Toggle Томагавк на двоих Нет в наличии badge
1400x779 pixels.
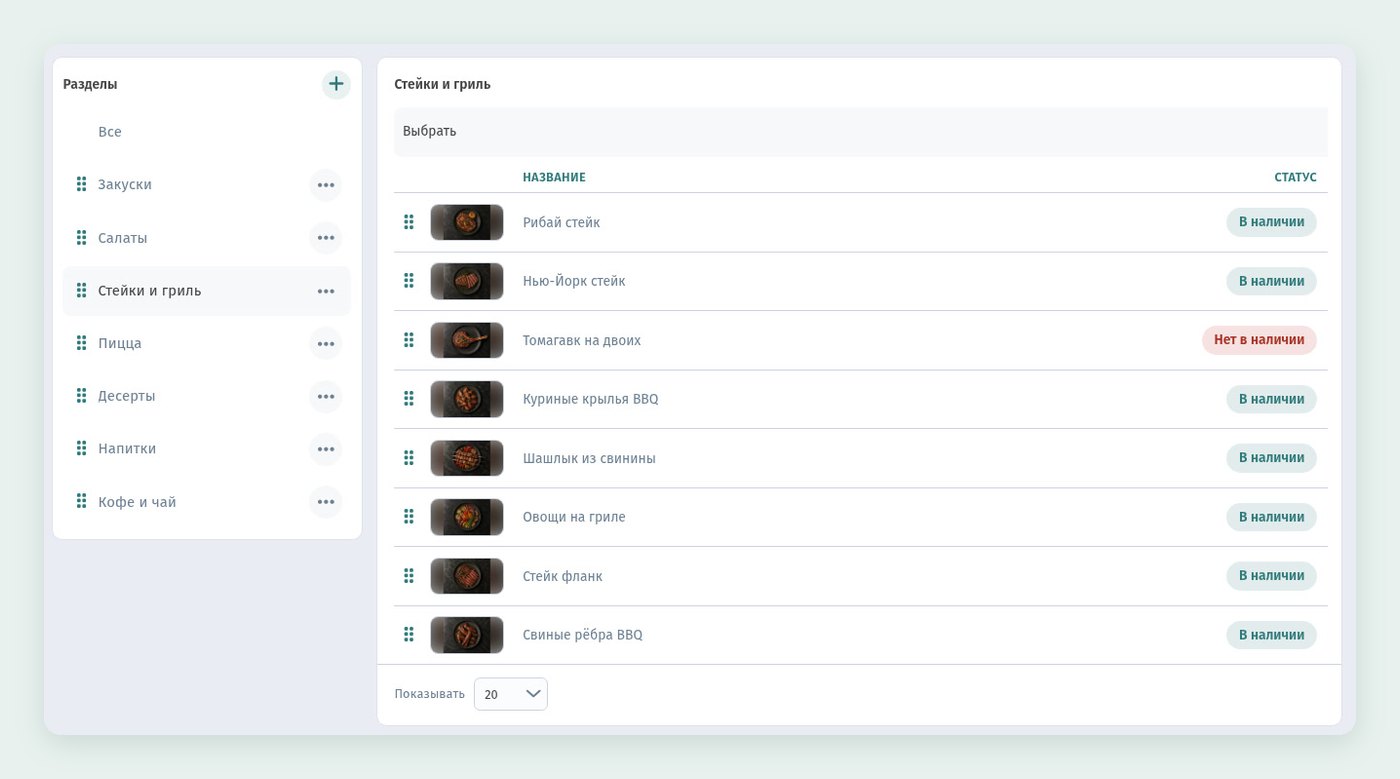(1260, 340)
